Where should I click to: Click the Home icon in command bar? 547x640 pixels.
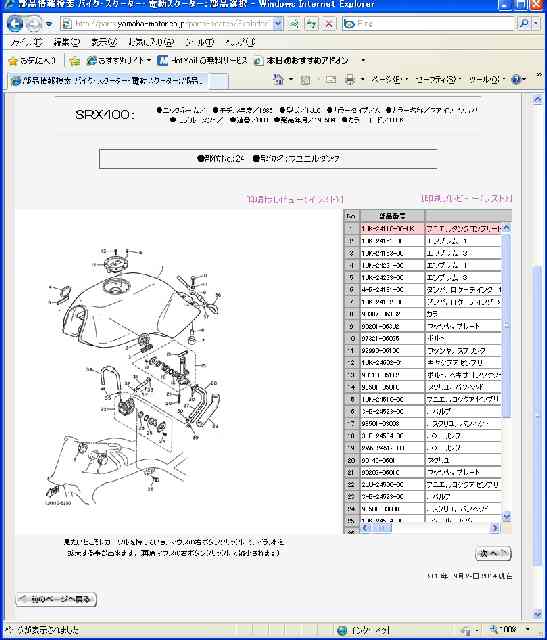point(278,79)
